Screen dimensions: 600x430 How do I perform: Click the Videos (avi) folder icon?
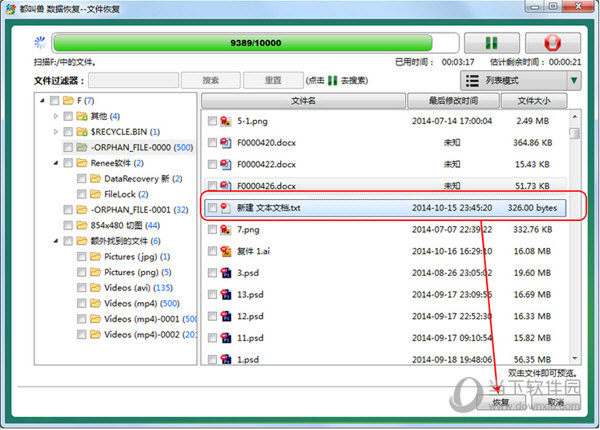[95, 288]
